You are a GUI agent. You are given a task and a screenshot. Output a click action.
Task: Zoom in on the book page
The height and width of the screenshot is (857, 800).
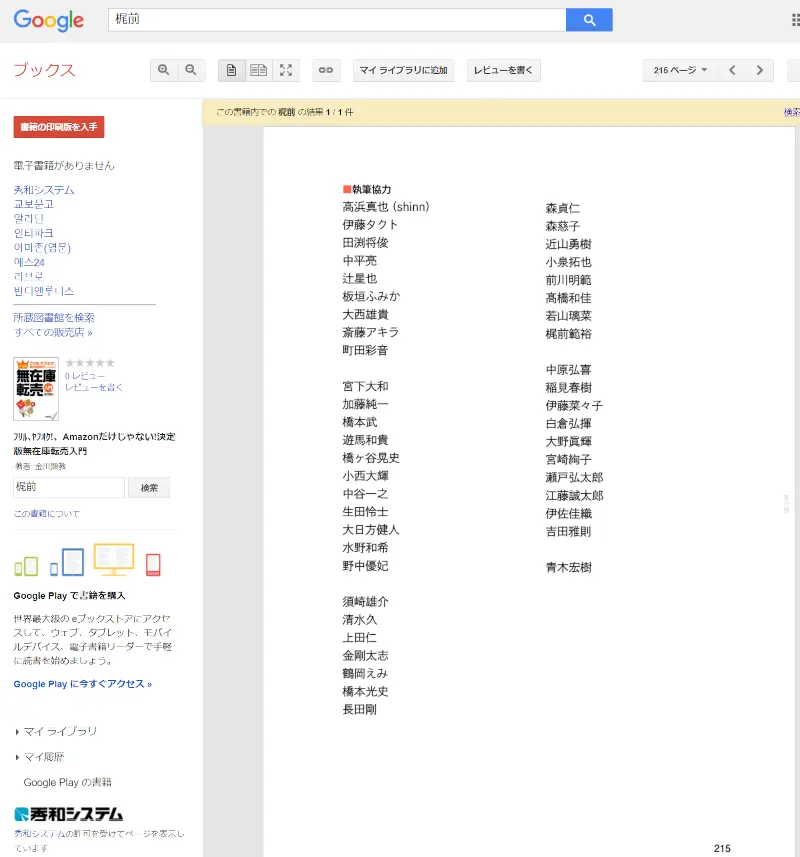(x=164, y=70)
